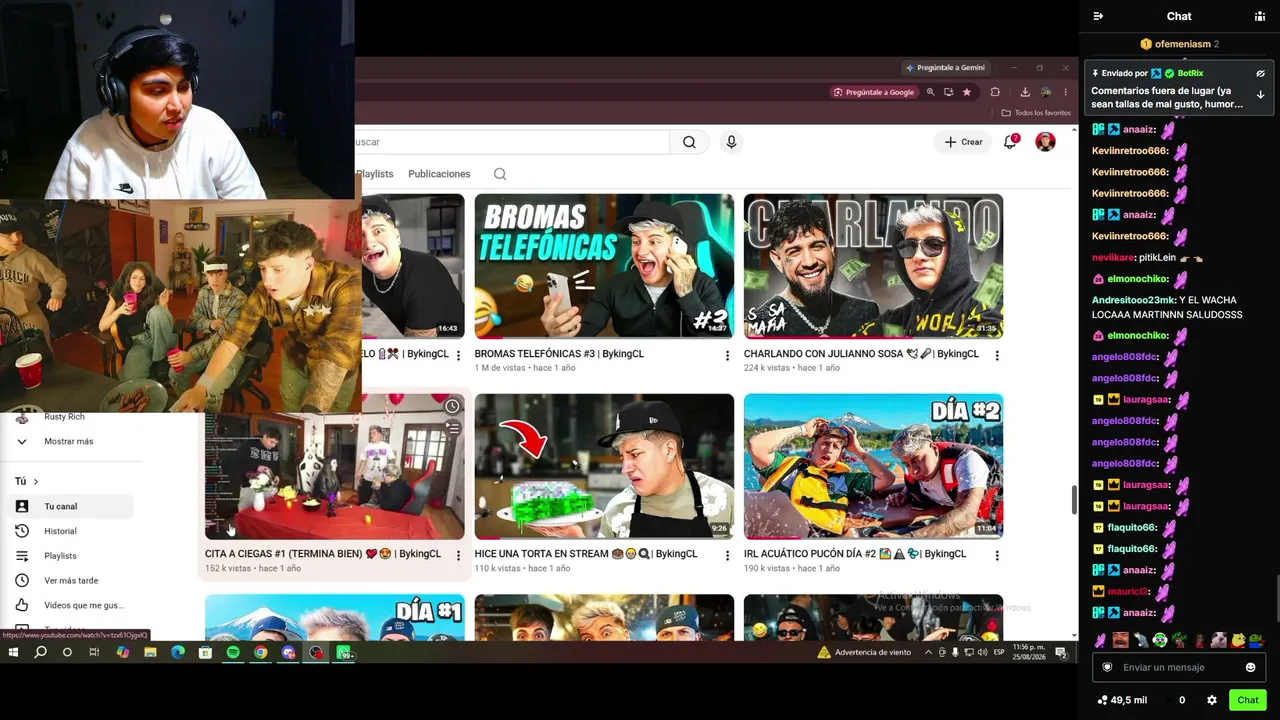Open the chat community users icon

pyautogui.click(x=1260, y=16)
